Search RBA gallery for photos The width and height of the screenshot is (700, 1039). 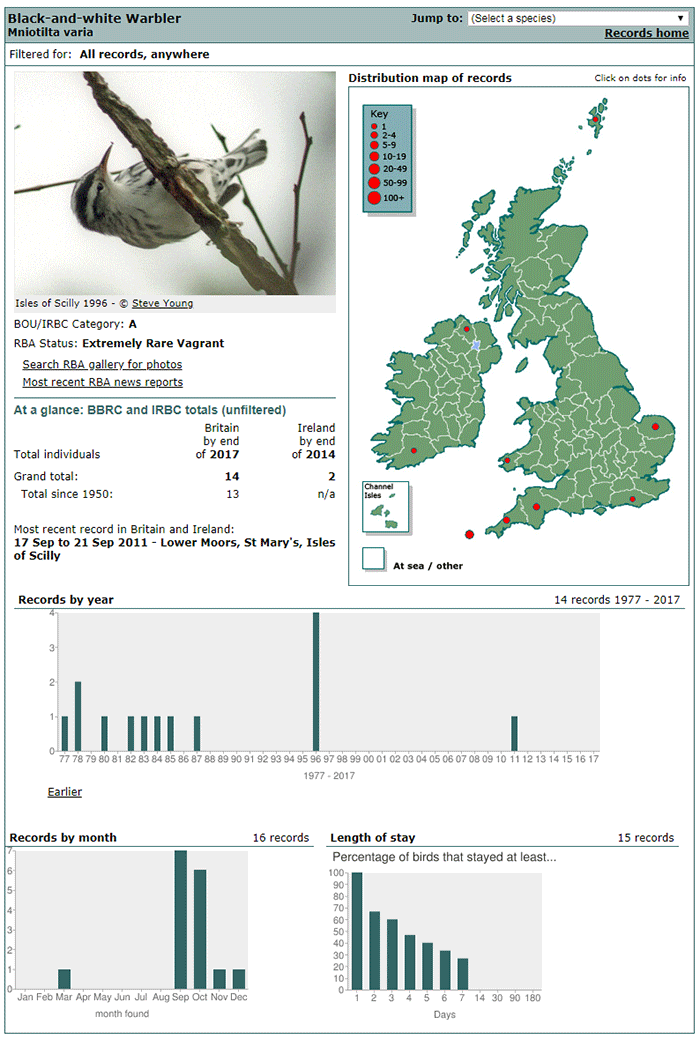(x=102, y=364)
